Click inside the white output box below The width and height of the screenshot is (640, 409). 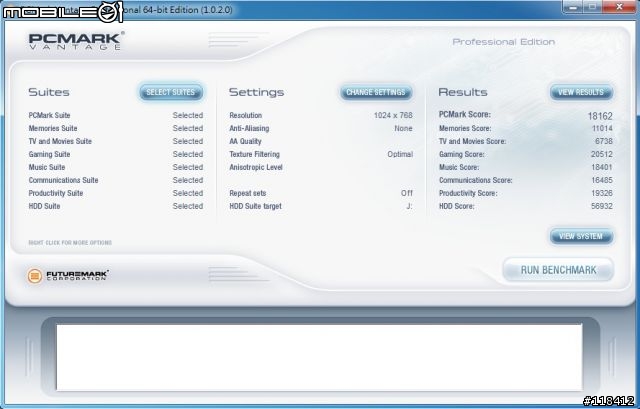(319, 358)
